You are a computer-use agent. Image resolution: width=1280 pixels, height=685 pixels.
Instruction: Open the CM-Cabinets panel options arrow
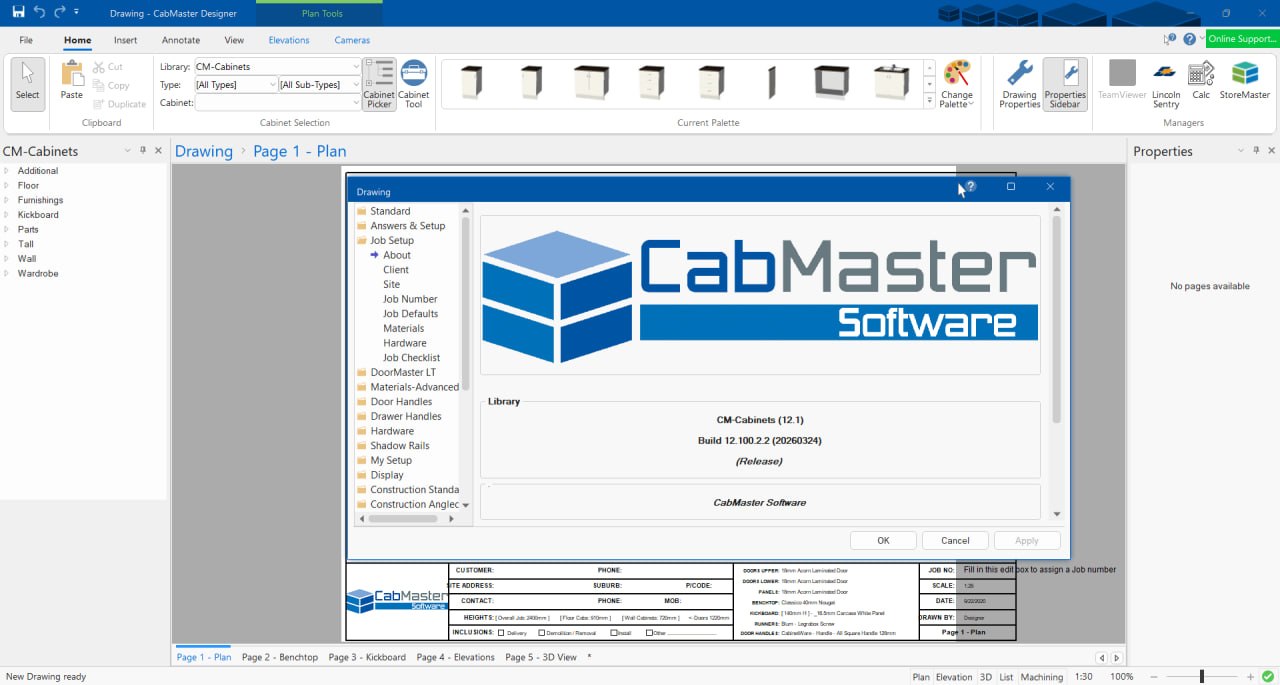pyautogui.click(x=127, y=151)
